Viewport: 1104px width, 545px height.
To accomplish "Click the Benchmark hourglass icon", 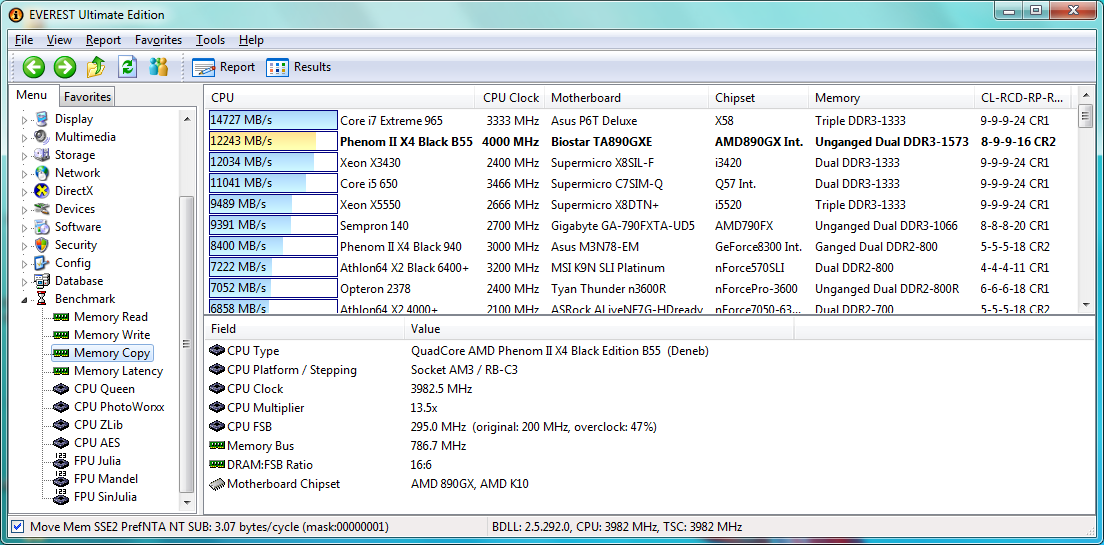I will (x=42, y=299).
